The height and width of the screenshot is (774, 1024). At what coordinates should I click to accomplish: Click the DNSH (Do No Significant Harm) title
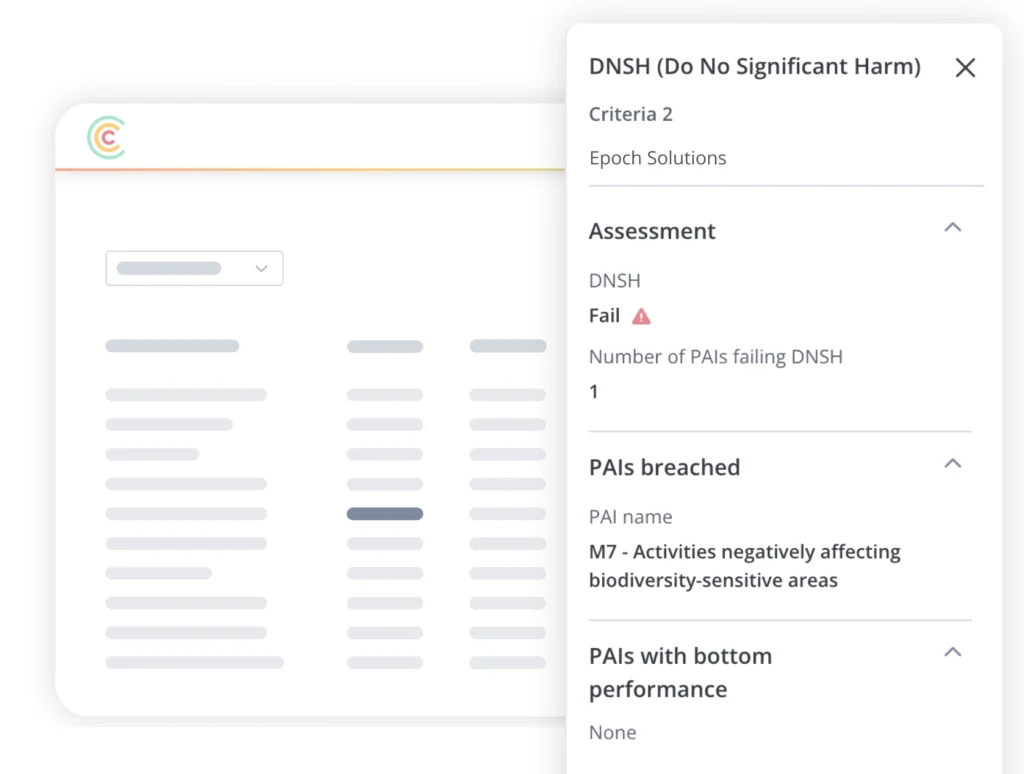(x=754, y=67)
